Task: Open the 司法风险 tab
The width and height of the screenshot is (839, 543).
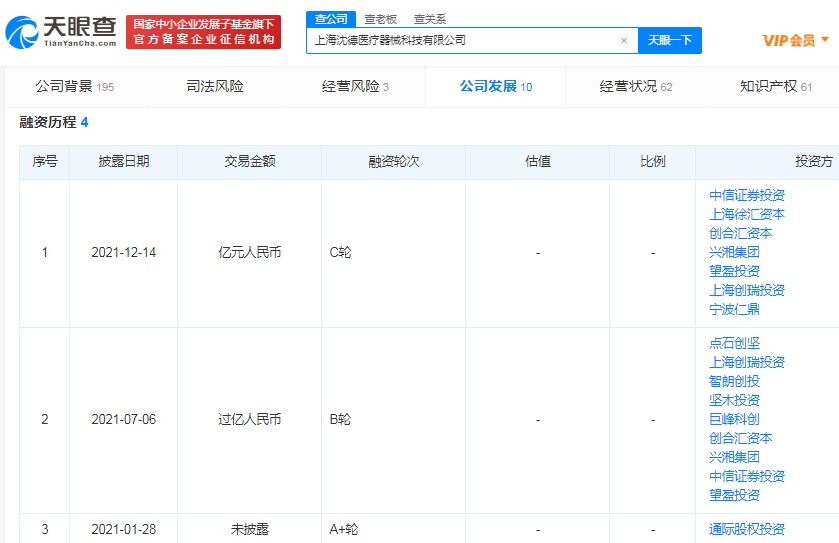Action: [215, 87]
